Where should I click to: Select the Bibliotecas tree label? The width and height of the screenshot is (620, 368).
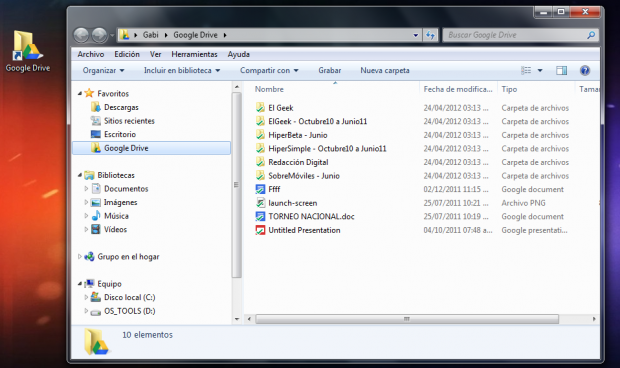(x=116, y=175)
